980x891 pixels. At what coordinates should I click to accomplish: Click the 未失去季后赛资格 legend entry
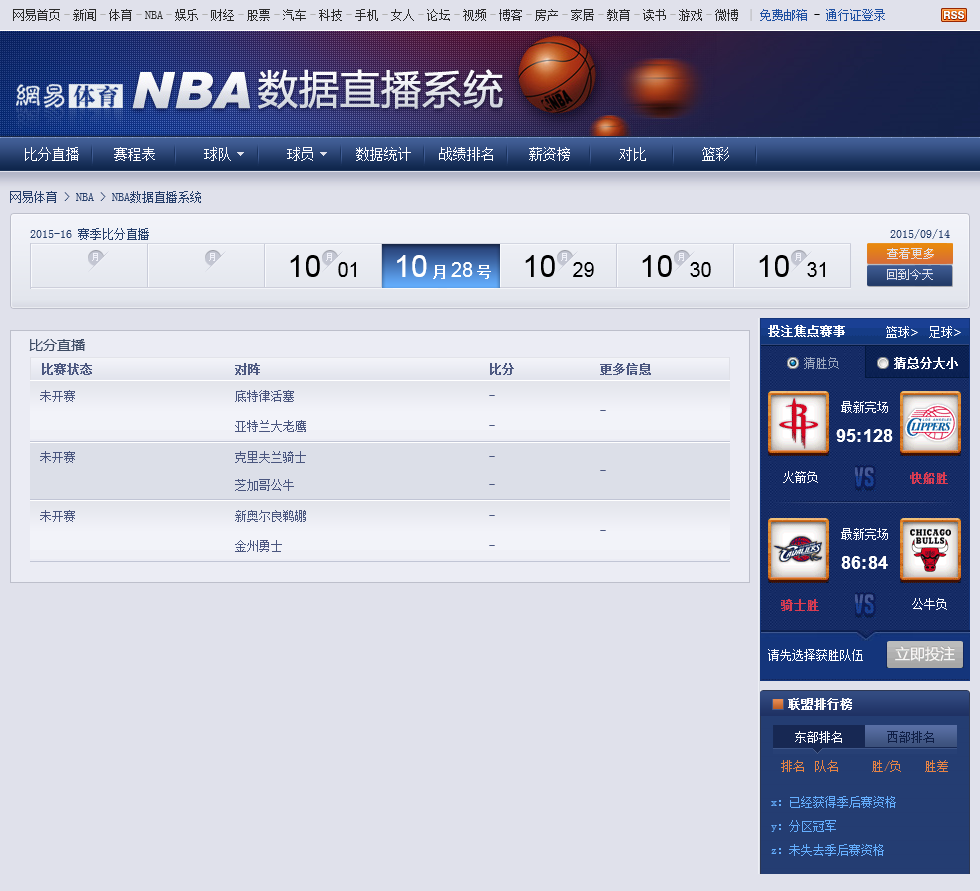point(836,850)
